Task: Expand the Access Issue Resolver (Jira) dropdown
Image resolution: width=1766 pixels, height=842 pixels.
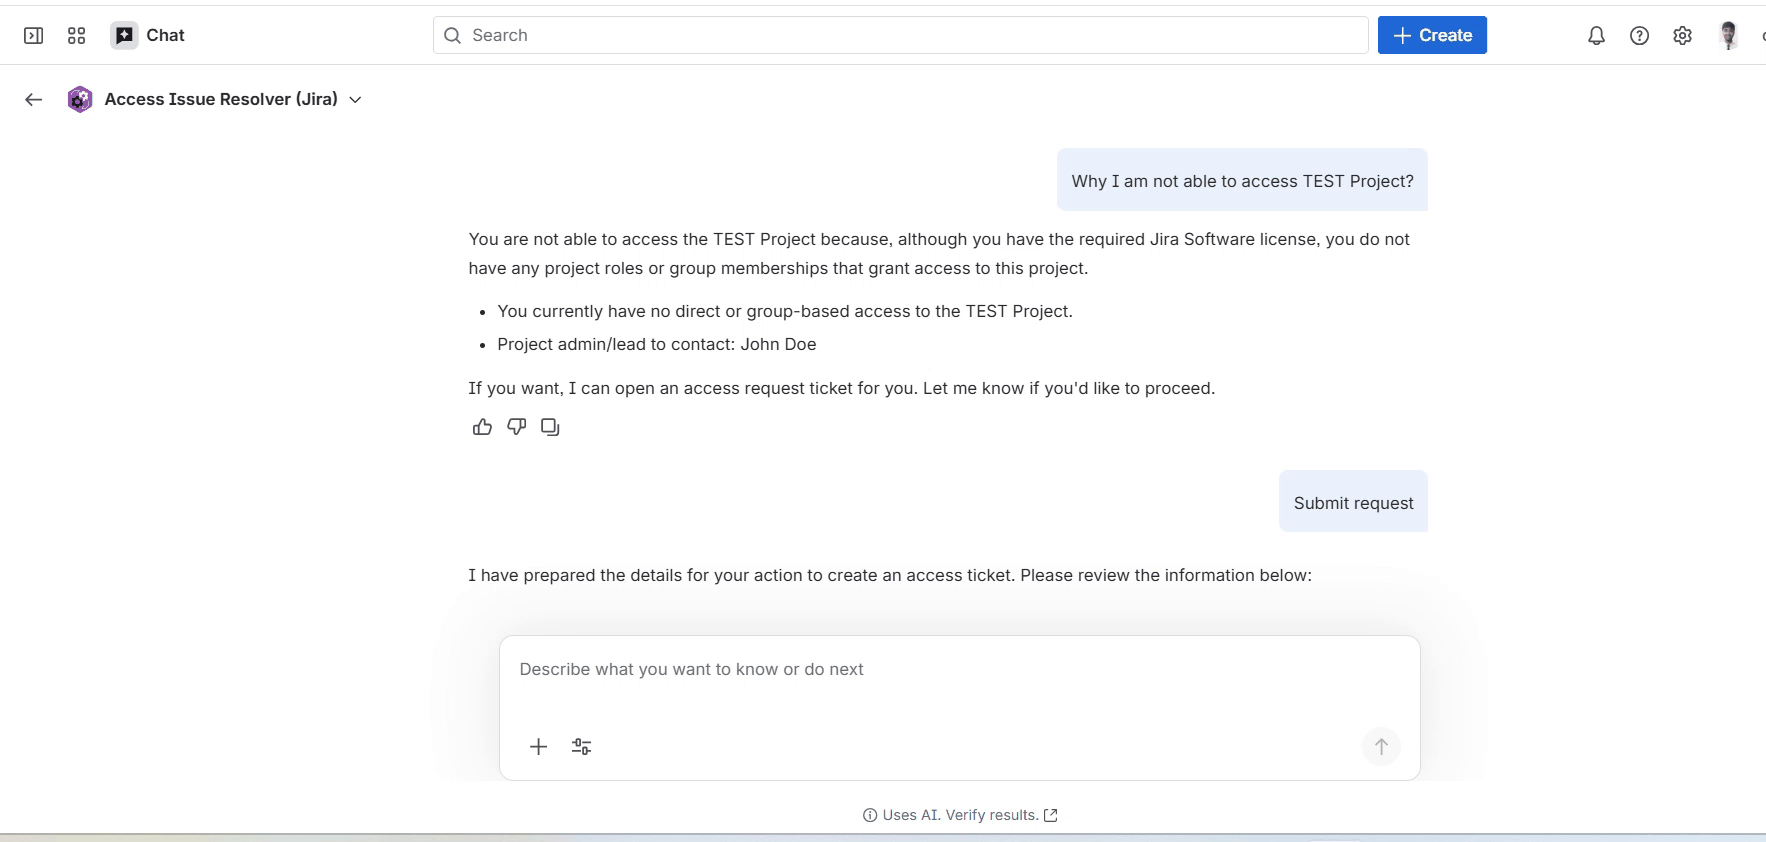Action: click(355, 100)
